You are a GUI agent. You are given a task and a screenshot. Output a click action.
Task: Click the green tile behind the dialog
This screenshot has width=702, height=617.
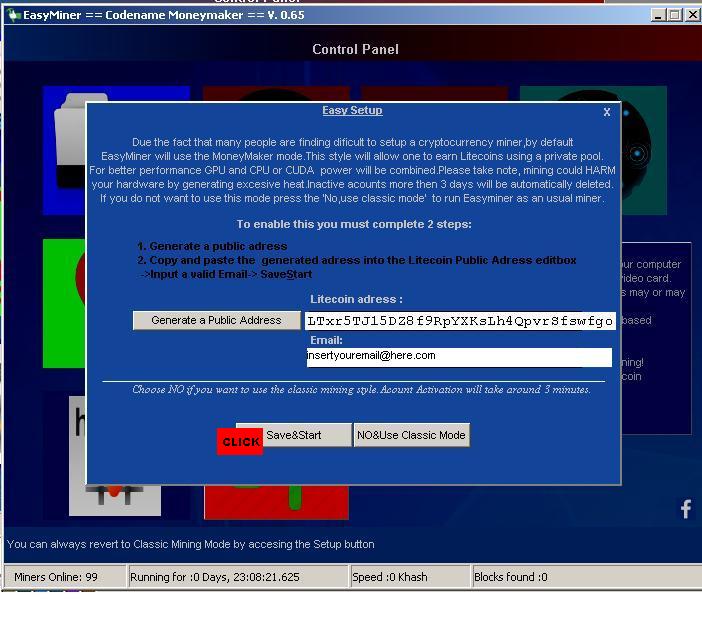64,303
